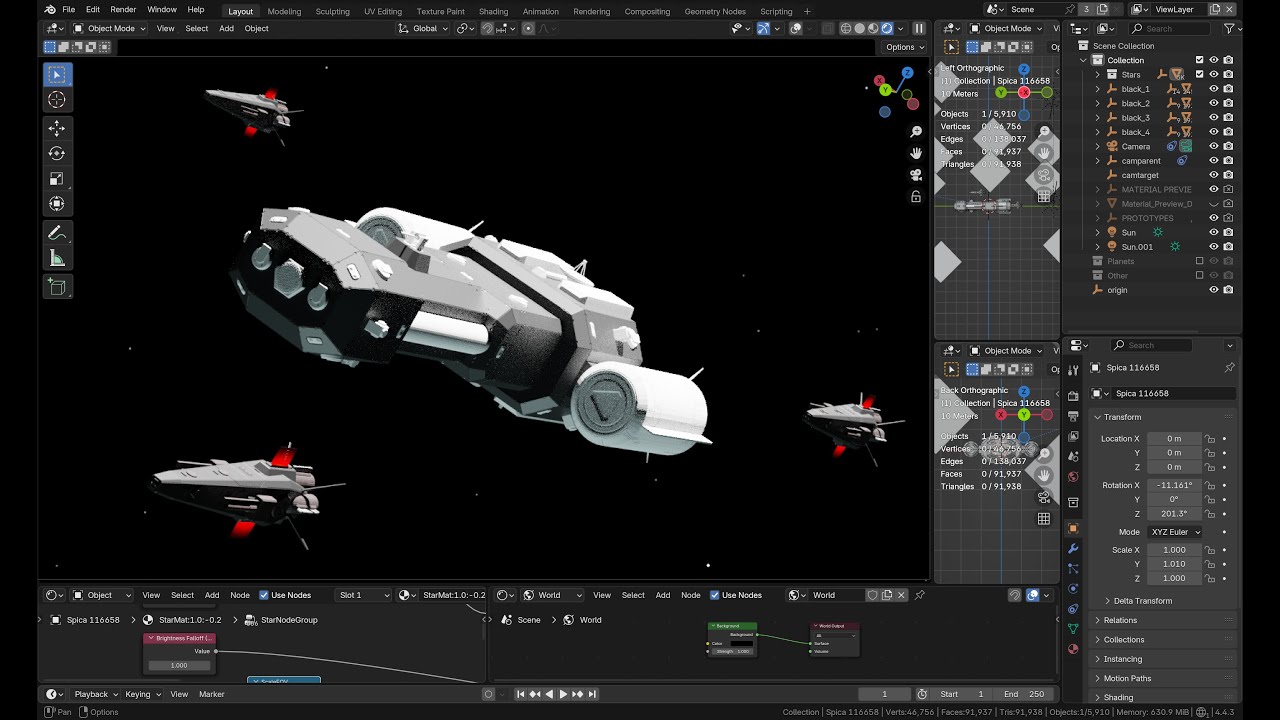This screenshot has height=720, width=1280.
Task: Click the zoom magnifier in main viewport
Action: click(915, 132)
